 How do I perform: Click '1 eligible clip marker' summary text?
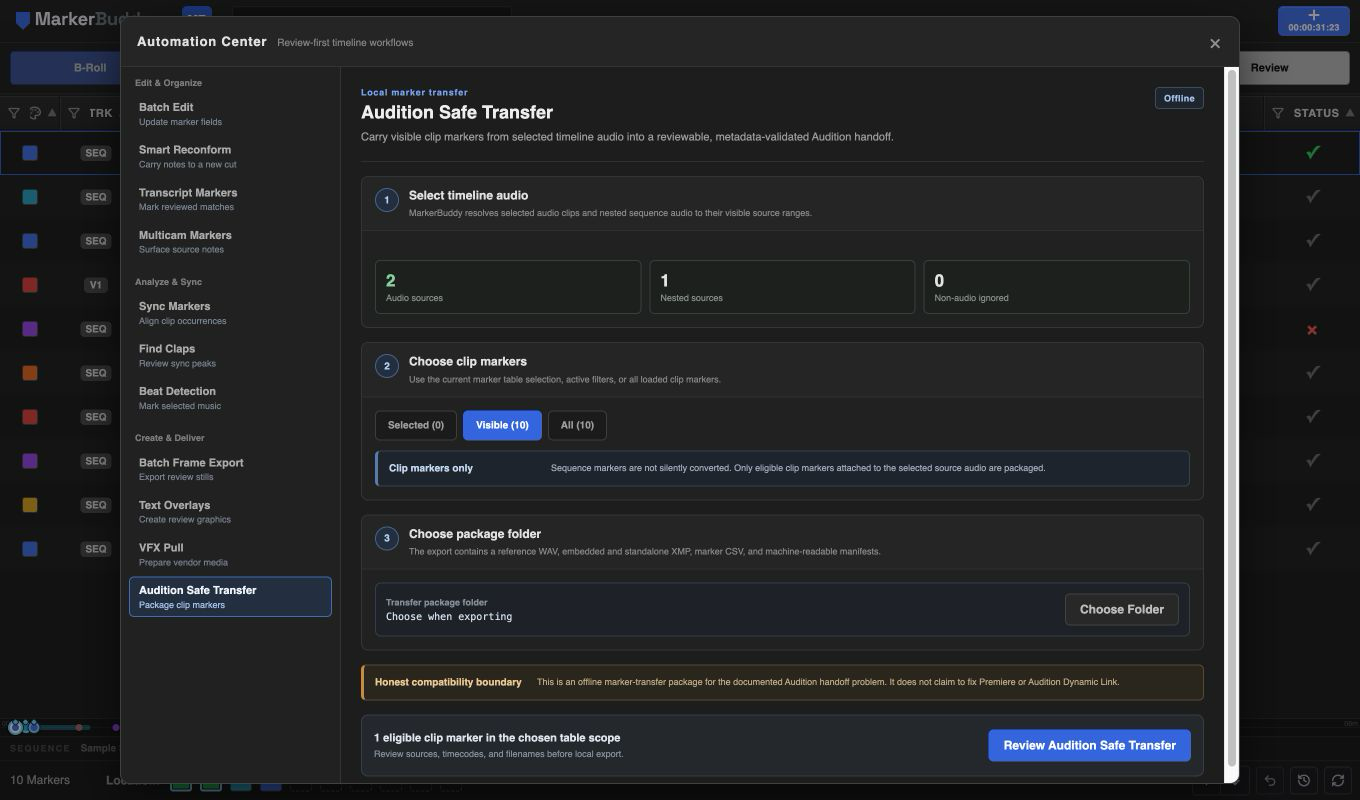497,738
